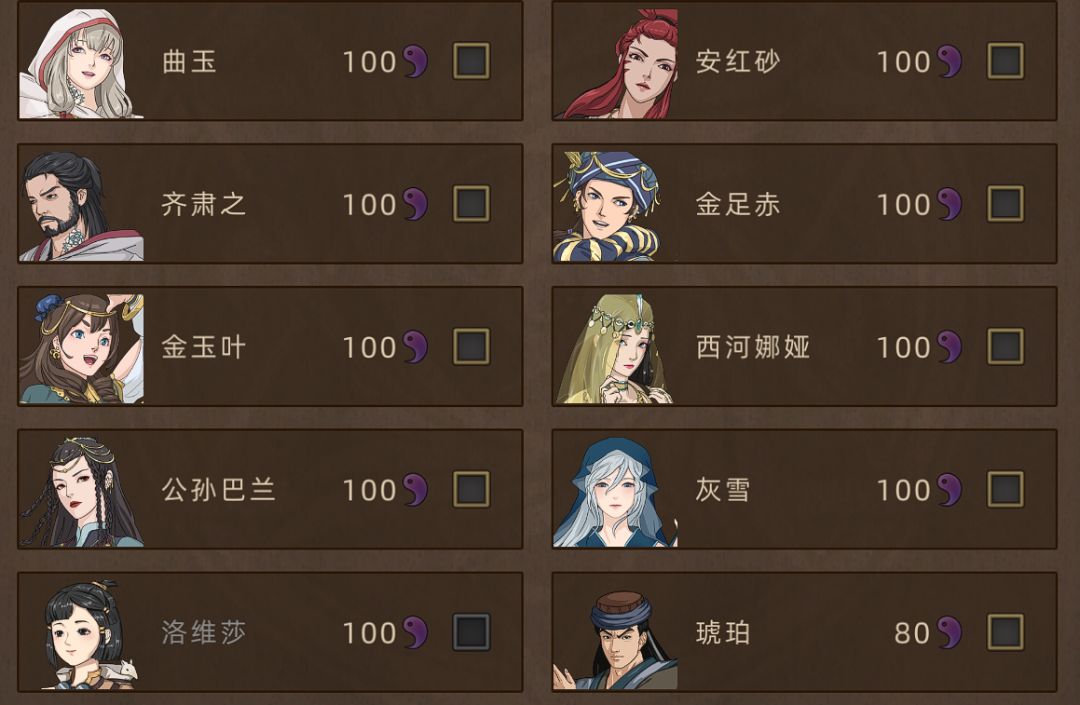Click the purple currency icon in 灰雪's row
Viewport: 1080px width, 705px height.
949,490
